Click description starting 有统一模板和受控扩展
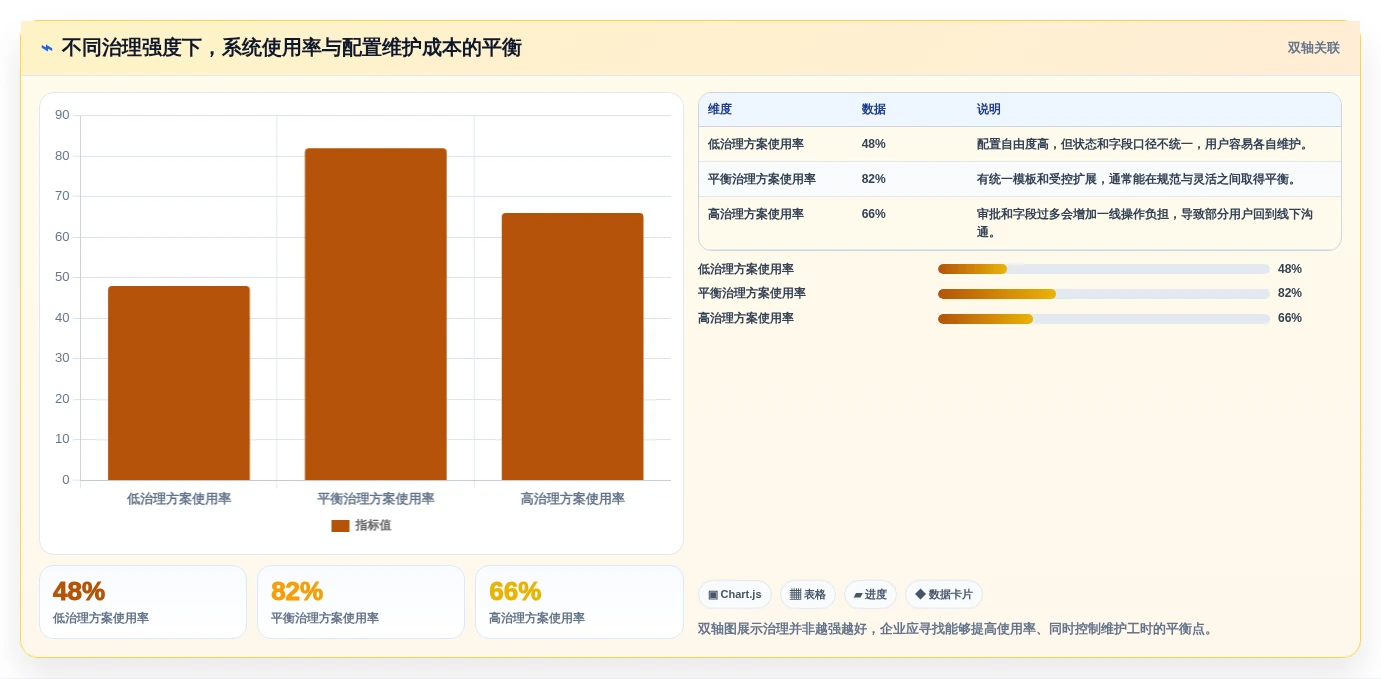Viewport: 1381px width, 679px height. (1139, 179)
